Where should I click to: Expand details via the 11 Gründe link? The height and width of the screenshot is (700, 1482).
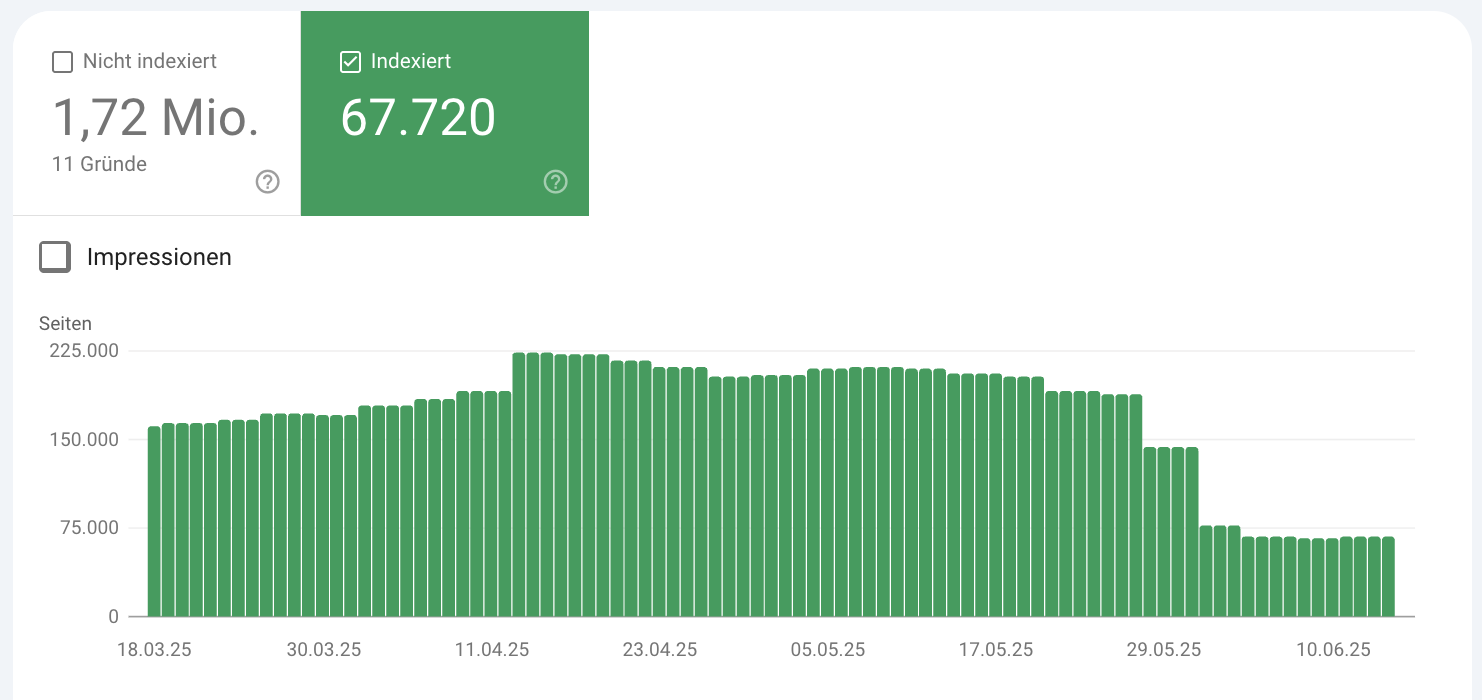point(99,163)
